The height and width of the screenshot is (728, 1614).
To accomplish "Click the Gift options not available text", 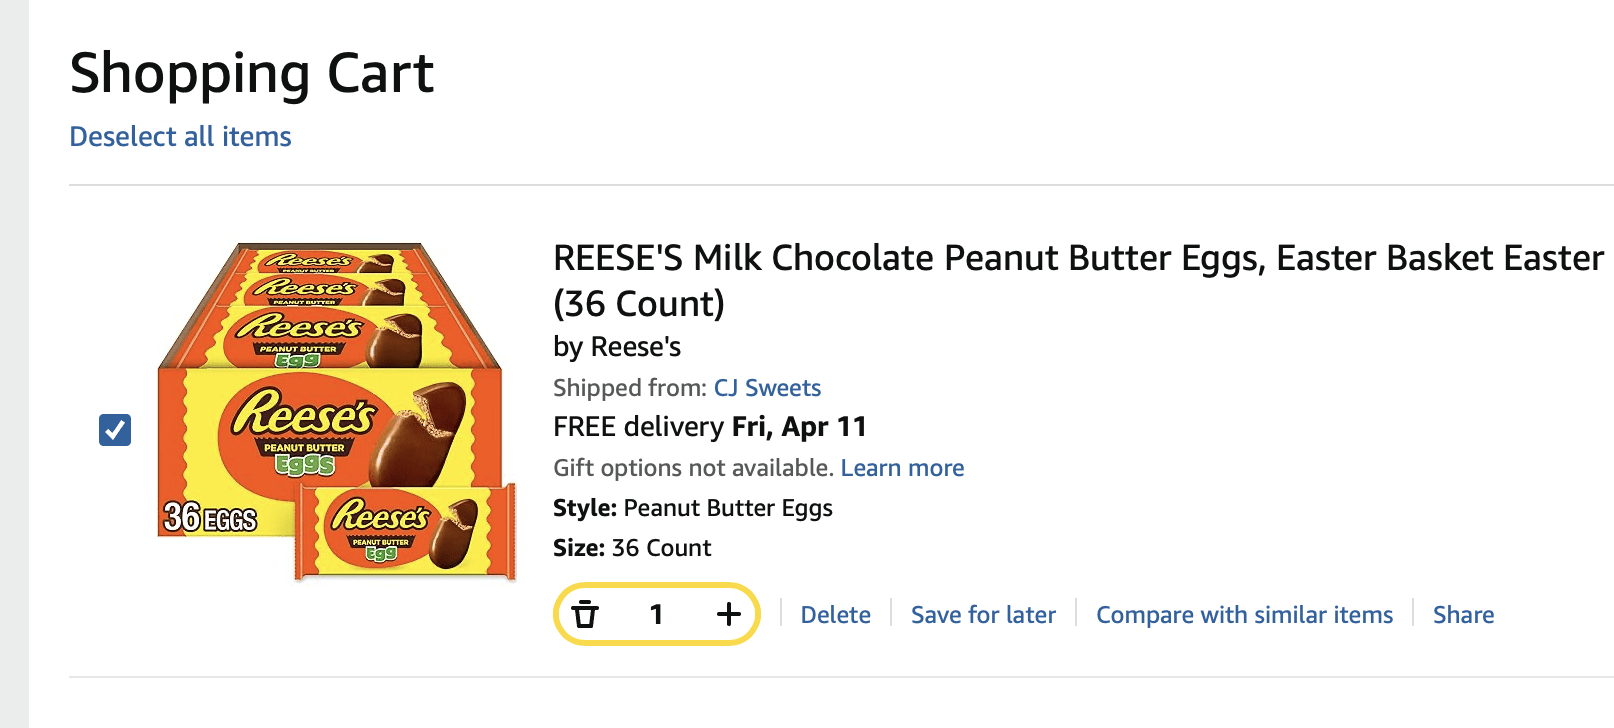I will tap(693, 468).
